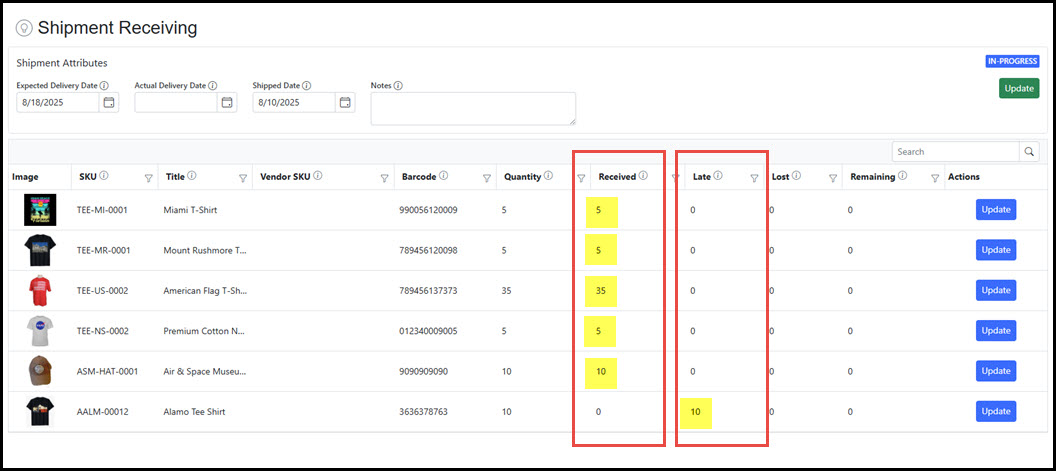This screenshot has height=471, width=1056.
Task: Click the SKU column info icon
Action: (x=104, y=176)
